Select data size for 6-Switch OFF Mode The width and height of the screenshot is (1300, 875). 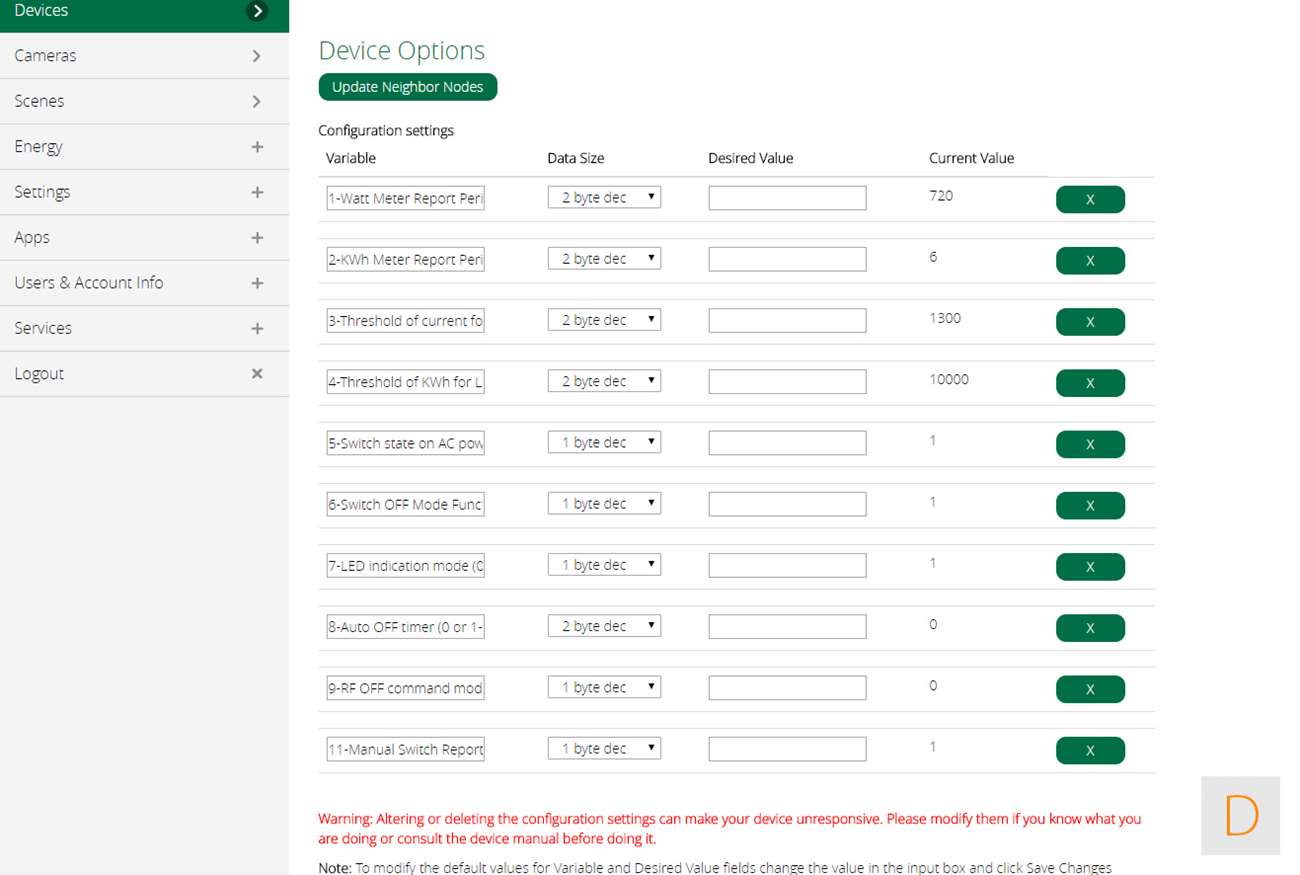(604, 504)
